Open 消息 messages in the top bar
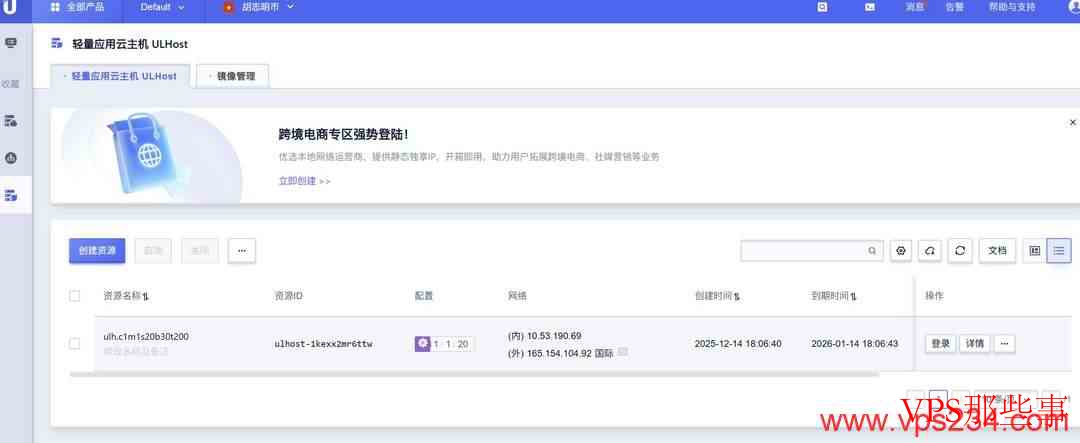 (915, 7)
